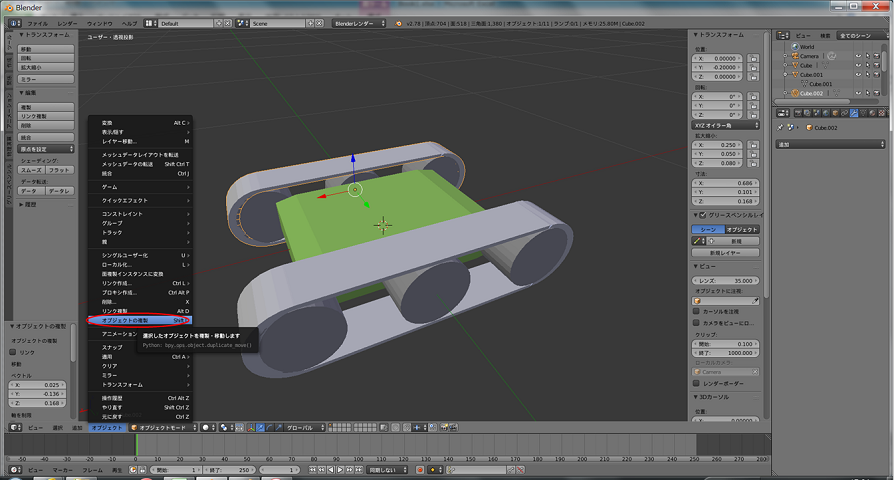
Task: Open the 原点を設定 dropdown in the tool shelf
Action: (x=46, y=149)
